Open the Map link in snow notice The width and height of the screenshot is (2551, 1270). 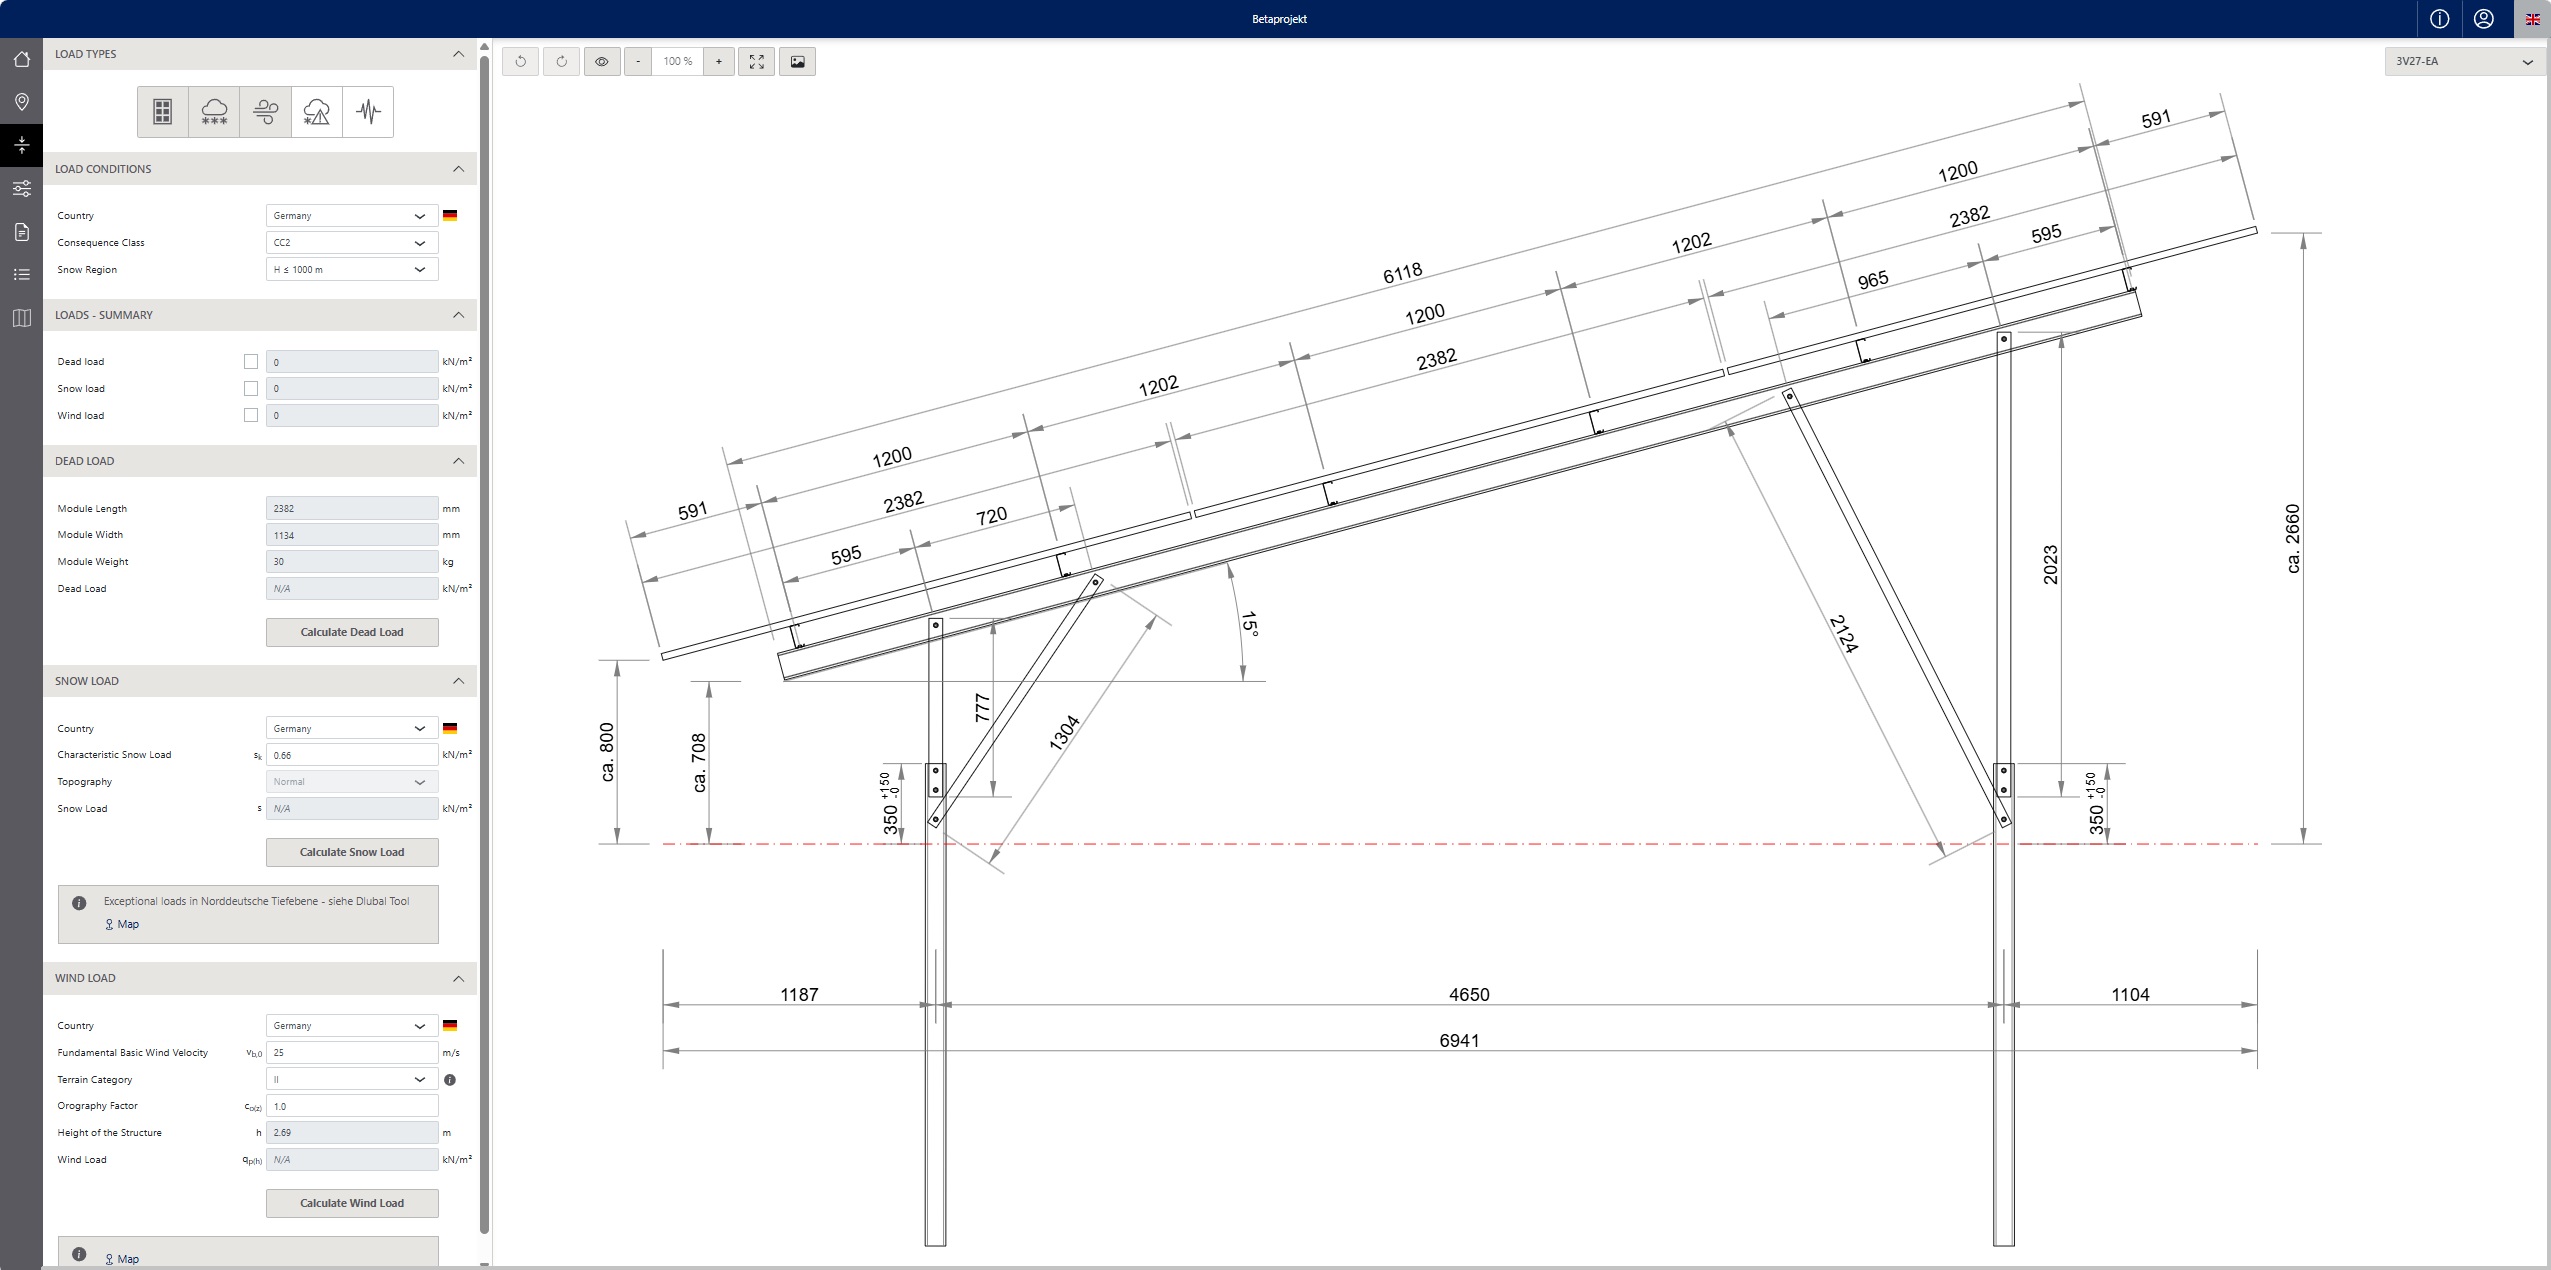click(122, 925)
